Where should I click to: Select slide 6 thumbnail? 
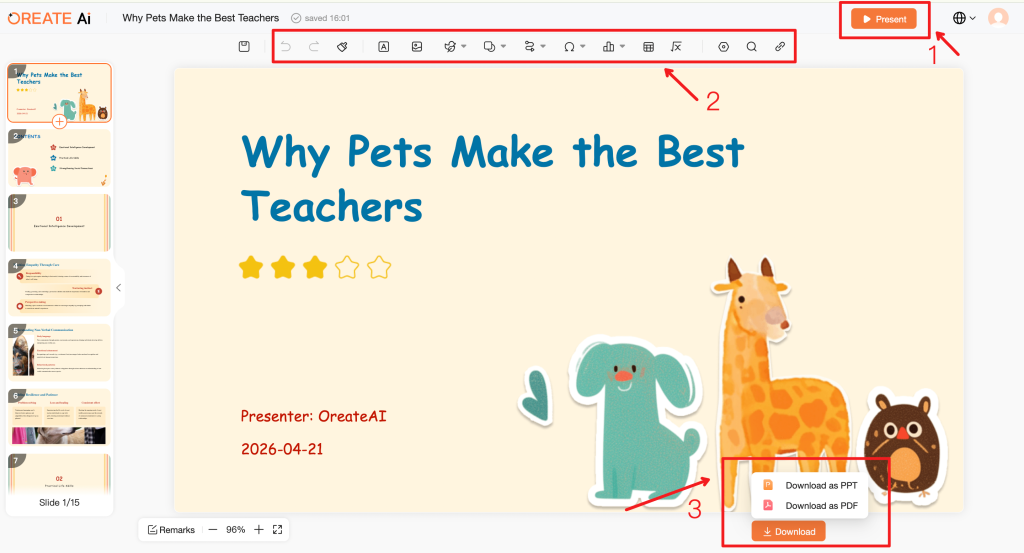point(59,417)
